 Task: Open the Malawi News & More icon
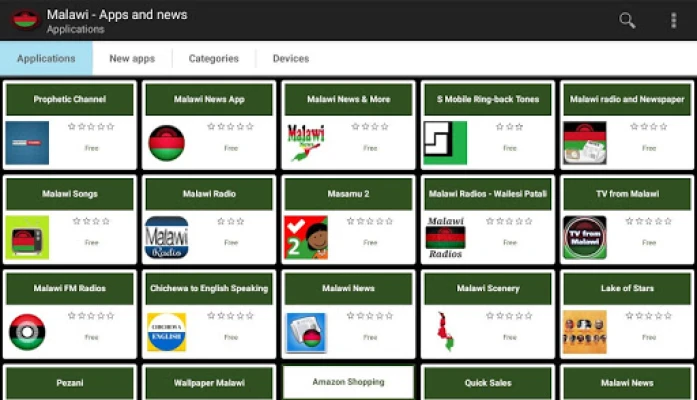click(306, 143)
